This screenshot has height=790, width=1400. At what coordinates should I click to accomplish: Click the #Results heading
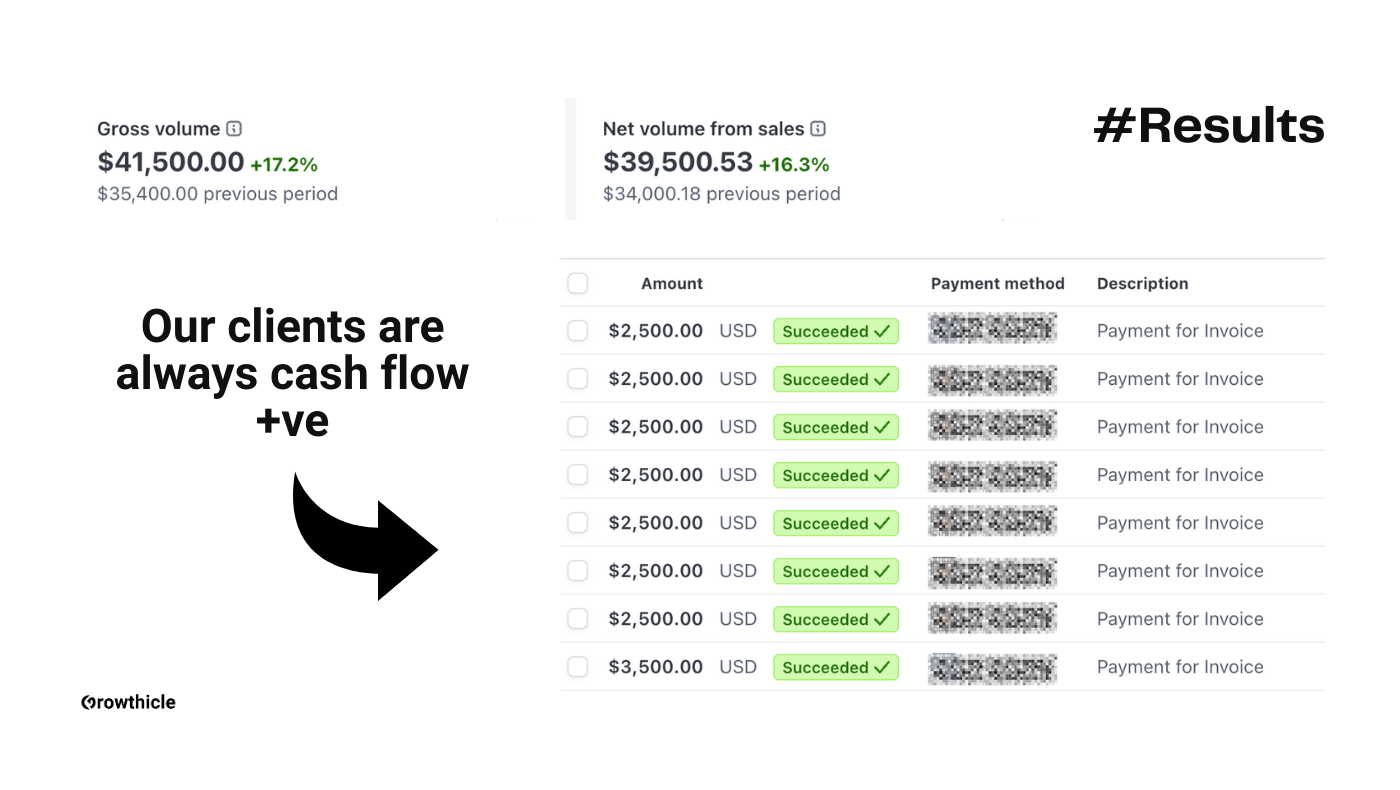click(1209, 127)
